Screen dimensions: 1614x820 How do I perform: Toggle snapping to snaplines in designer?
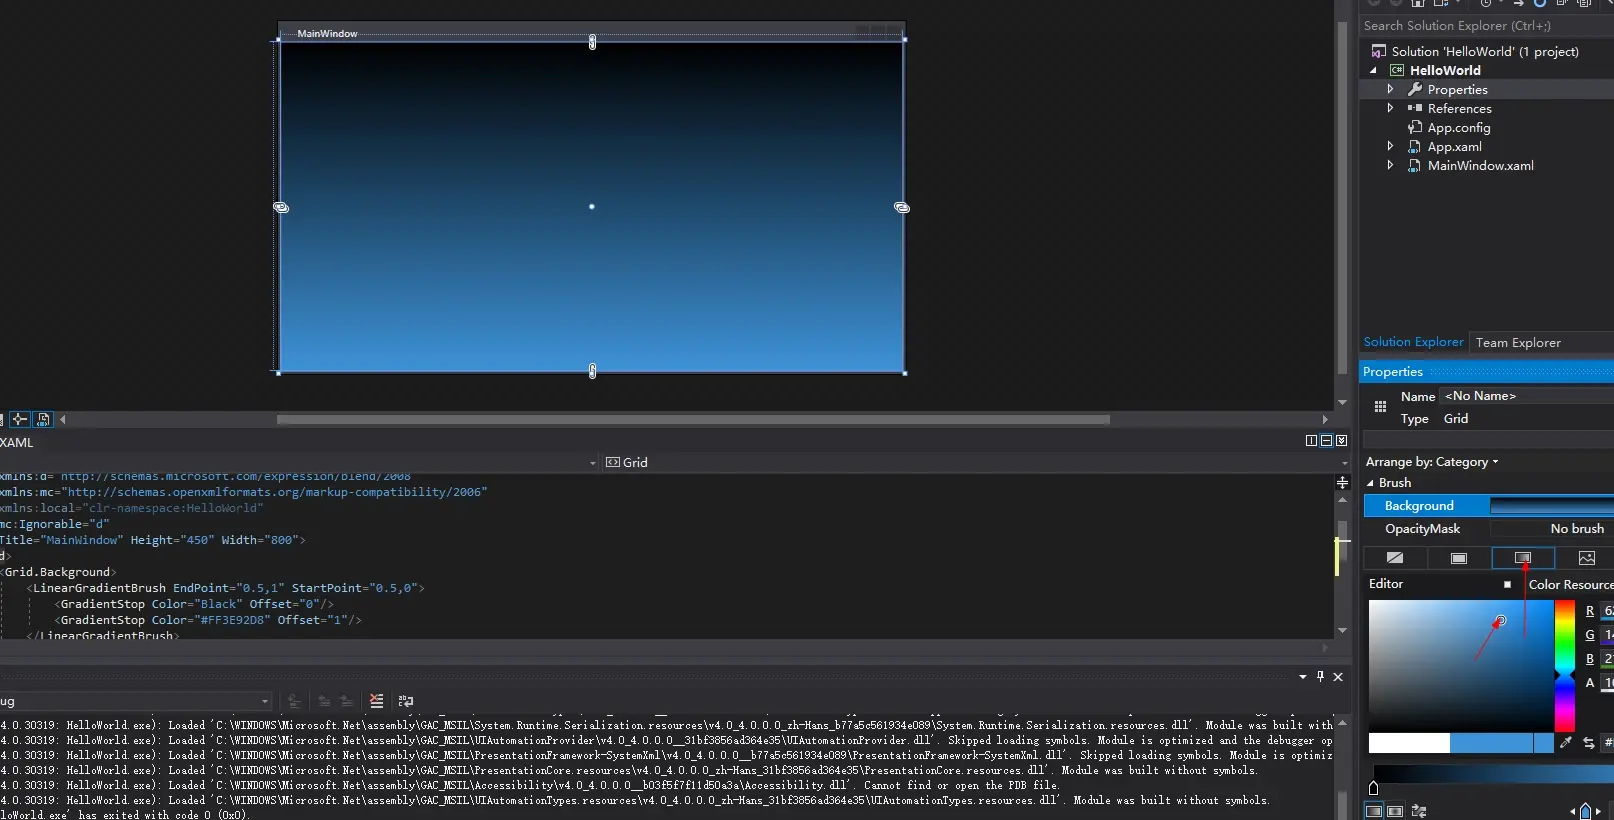point(19,419)
